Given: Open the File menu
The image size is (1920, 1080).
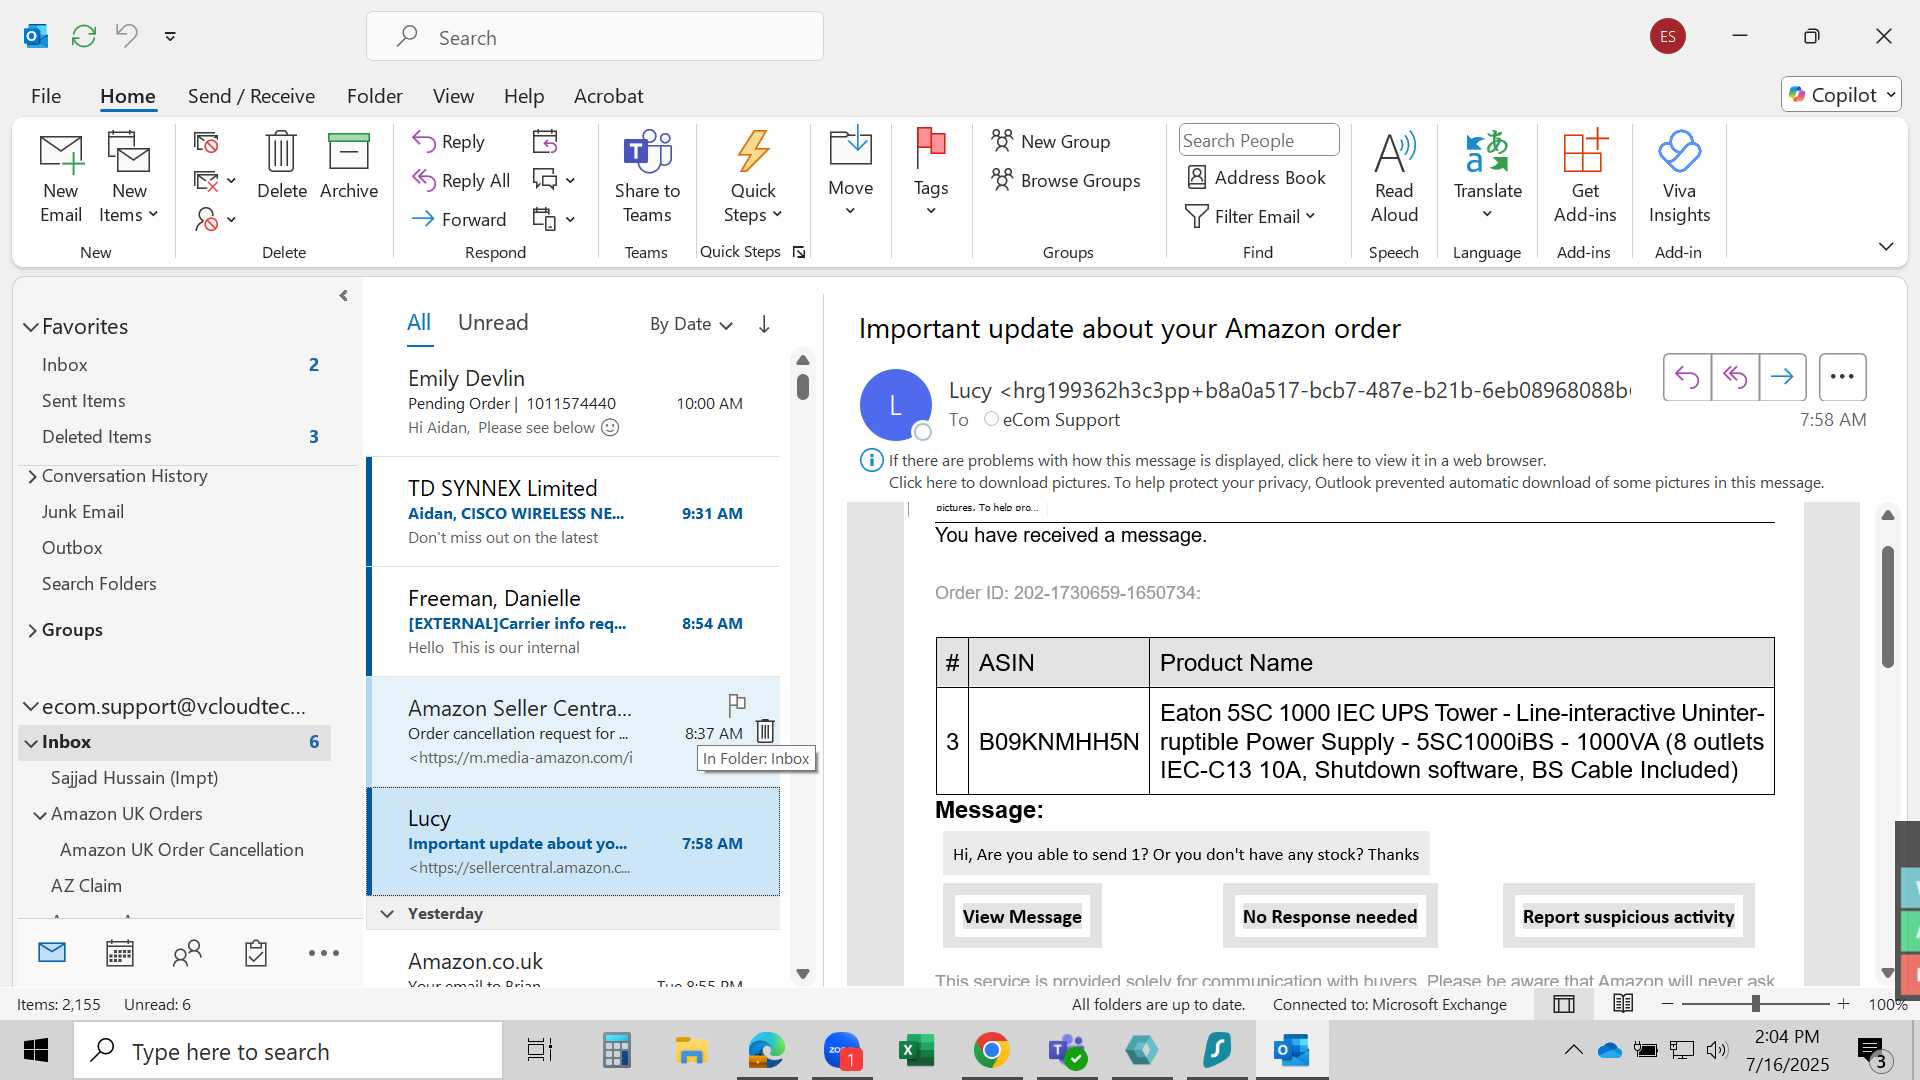Looking at the screenshot, I should (46, 96).
